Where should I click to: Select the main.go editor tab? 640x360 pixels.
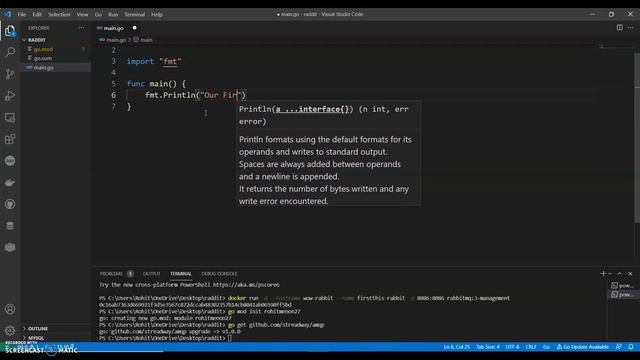113,28
